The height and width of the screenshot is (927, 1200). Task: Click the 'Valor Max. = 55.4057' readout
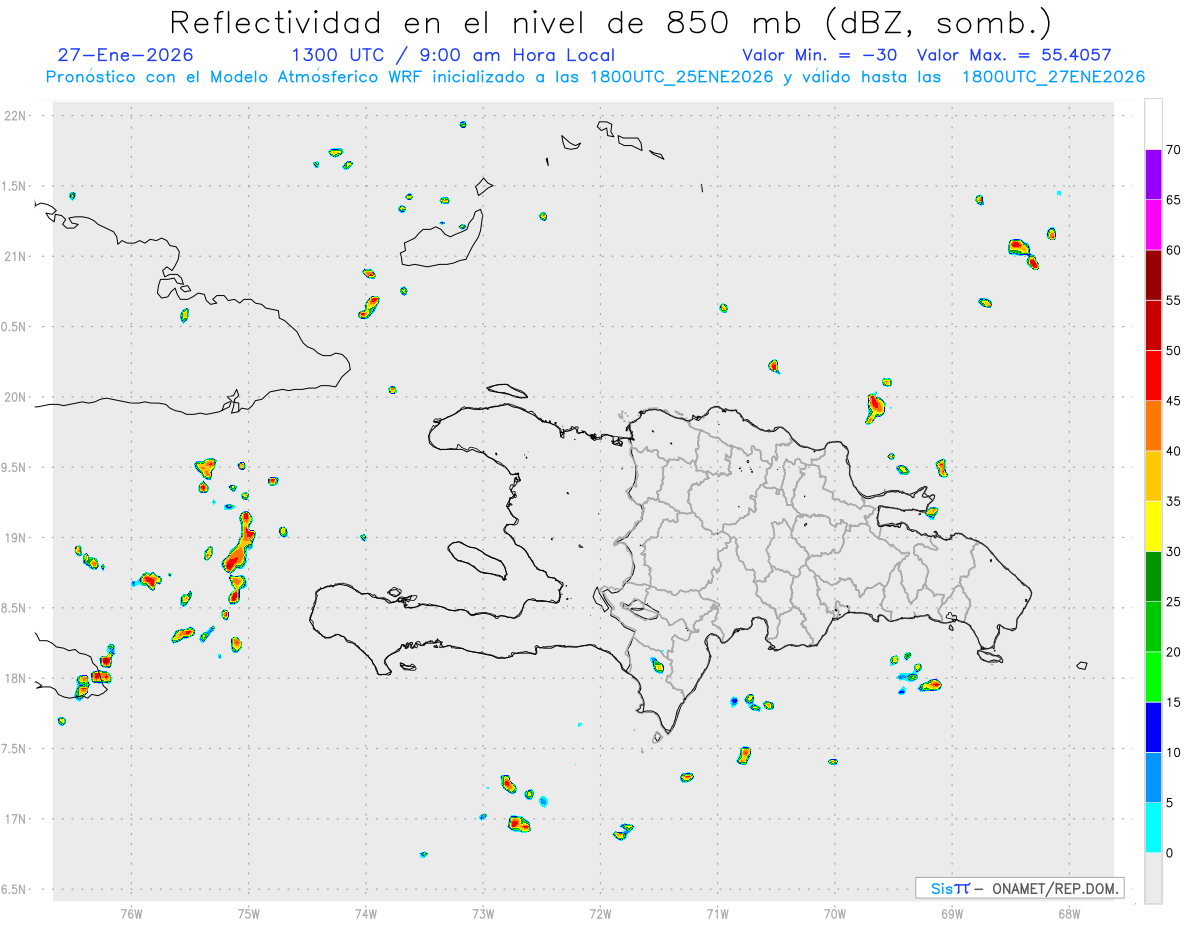pyautogui.click(x=1014, y=55)
